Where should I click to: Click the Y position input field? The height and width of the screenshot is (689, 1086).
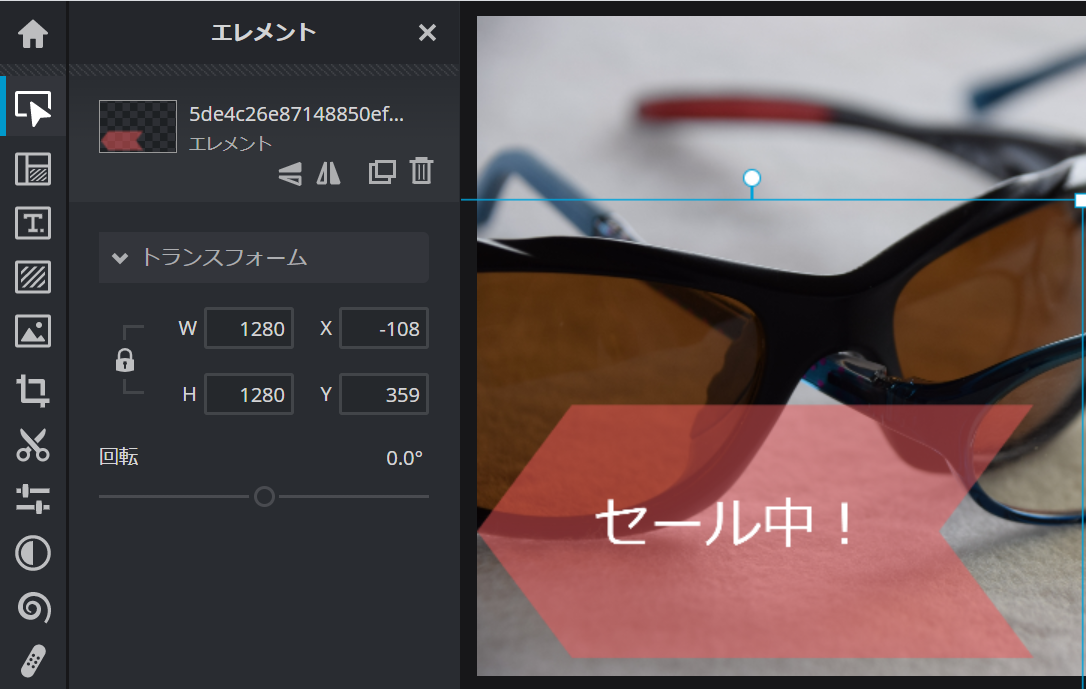(x=384, y=394)
